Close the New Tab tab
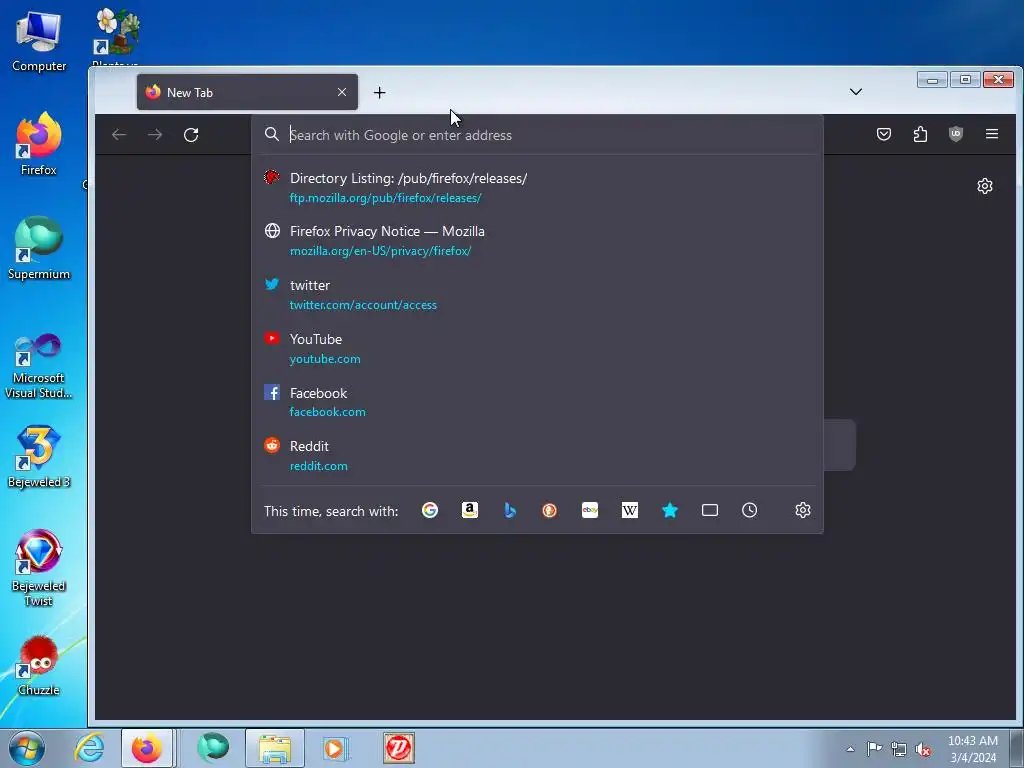Image resolution: width=1024 pixels, height=768 pixels. click(342, 92)
